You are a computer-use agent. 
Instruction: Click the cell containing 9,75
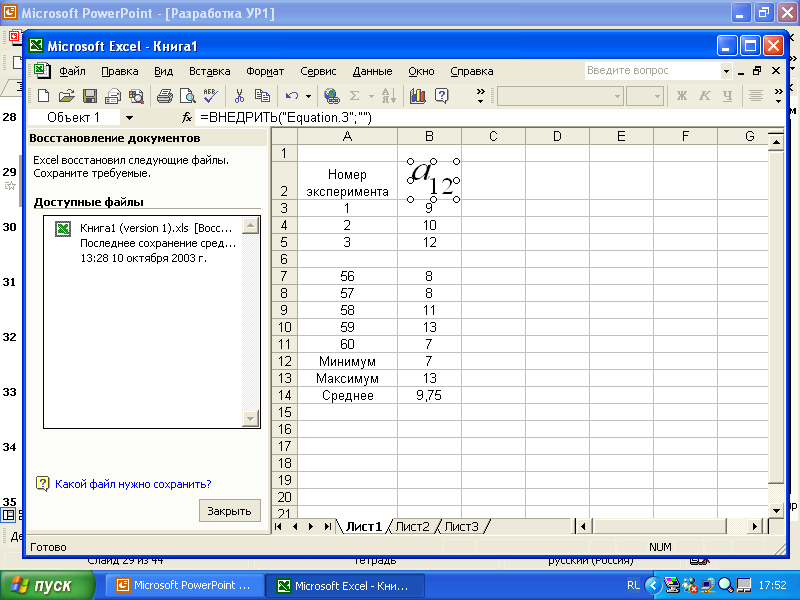click(x=429, y=395)
